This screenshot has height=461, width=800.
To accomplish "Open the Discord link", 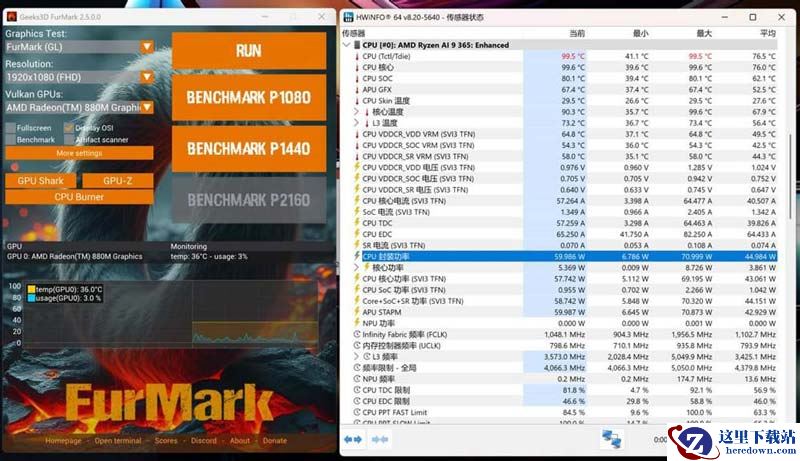I will pos(204,441).
